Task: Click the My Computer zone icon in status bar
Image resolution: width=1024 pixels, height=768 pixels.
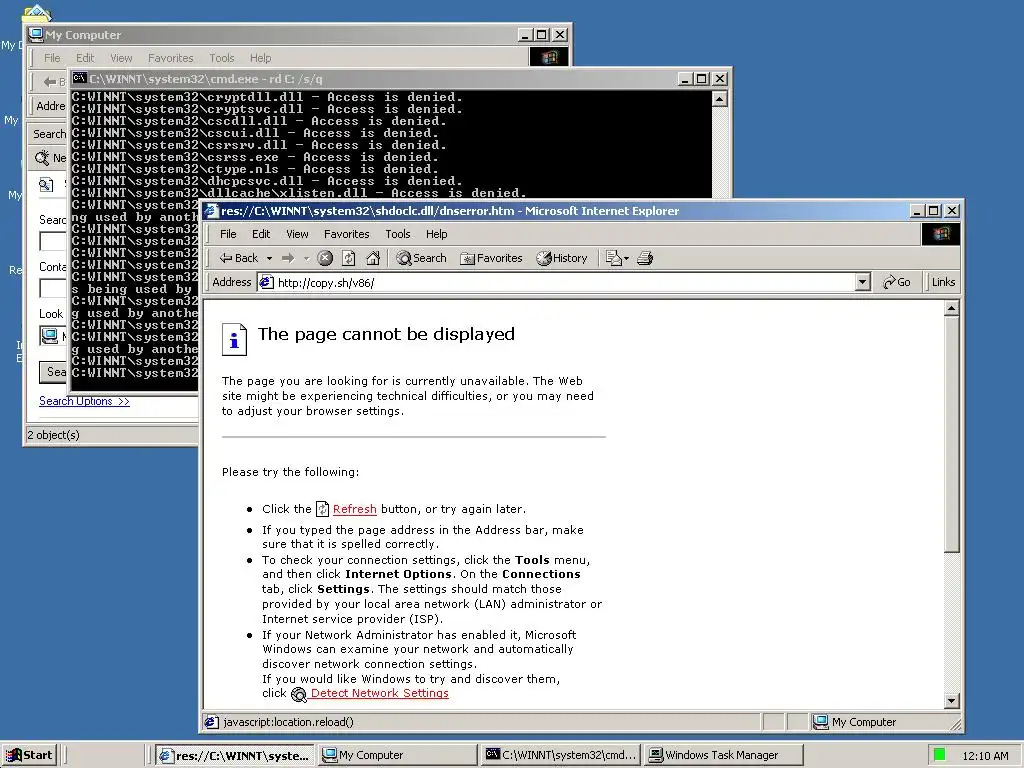Action: [820, 722]
